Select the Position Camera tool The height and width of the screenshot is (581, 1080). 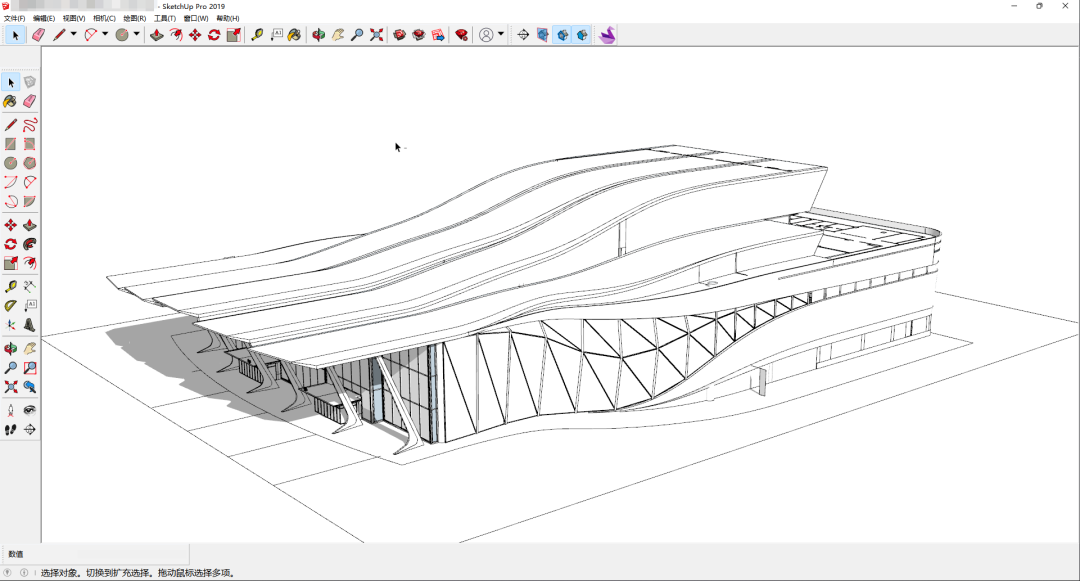tap(10, 411)
